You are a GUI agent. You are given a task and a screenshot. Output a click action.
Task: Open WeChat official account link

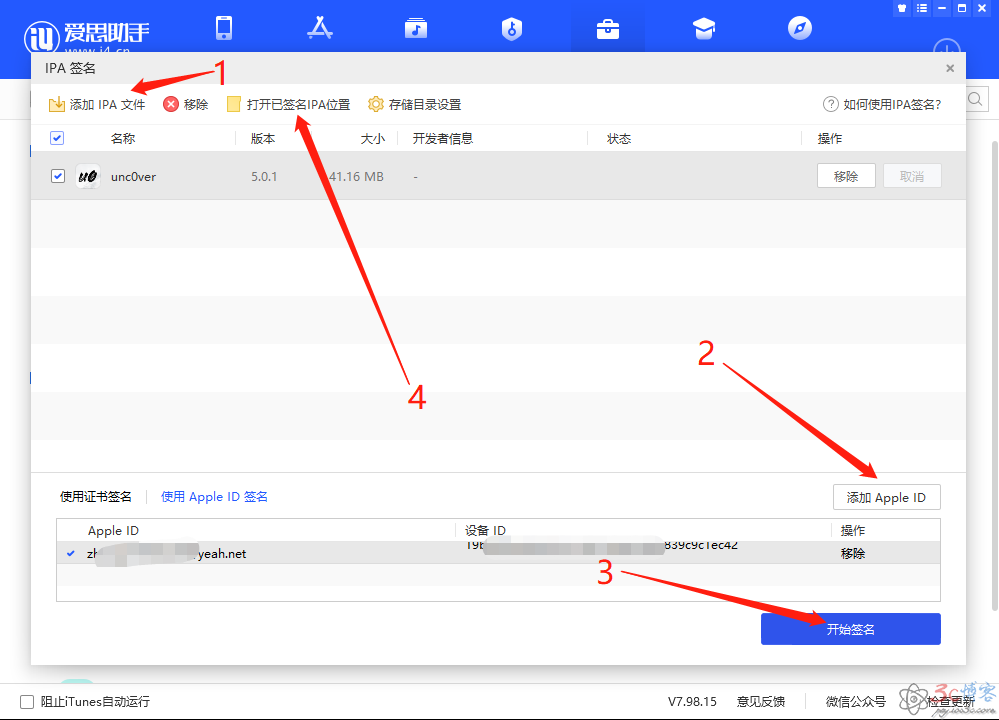point(856,702)
